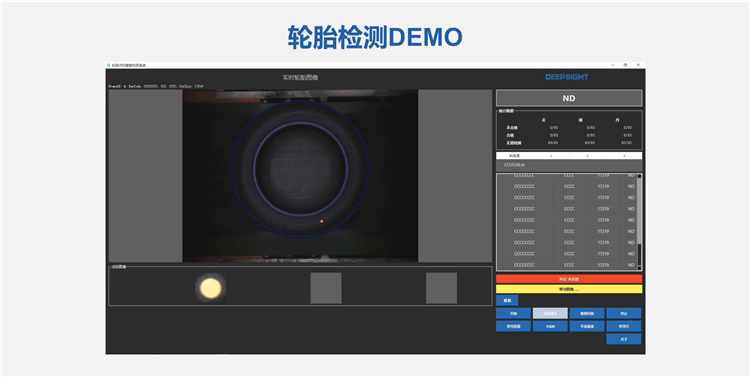Image resolution: width=750 pixels, height=377 pixels.
Task: Click the VQM button
Action: (x=550, y=326)
